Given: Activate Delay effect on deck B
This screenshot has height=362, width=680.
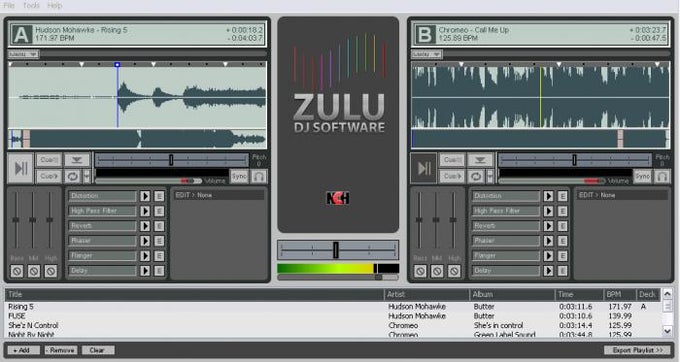Looking at the screenshot, I should pyautogui.click(x=548, y=271).
